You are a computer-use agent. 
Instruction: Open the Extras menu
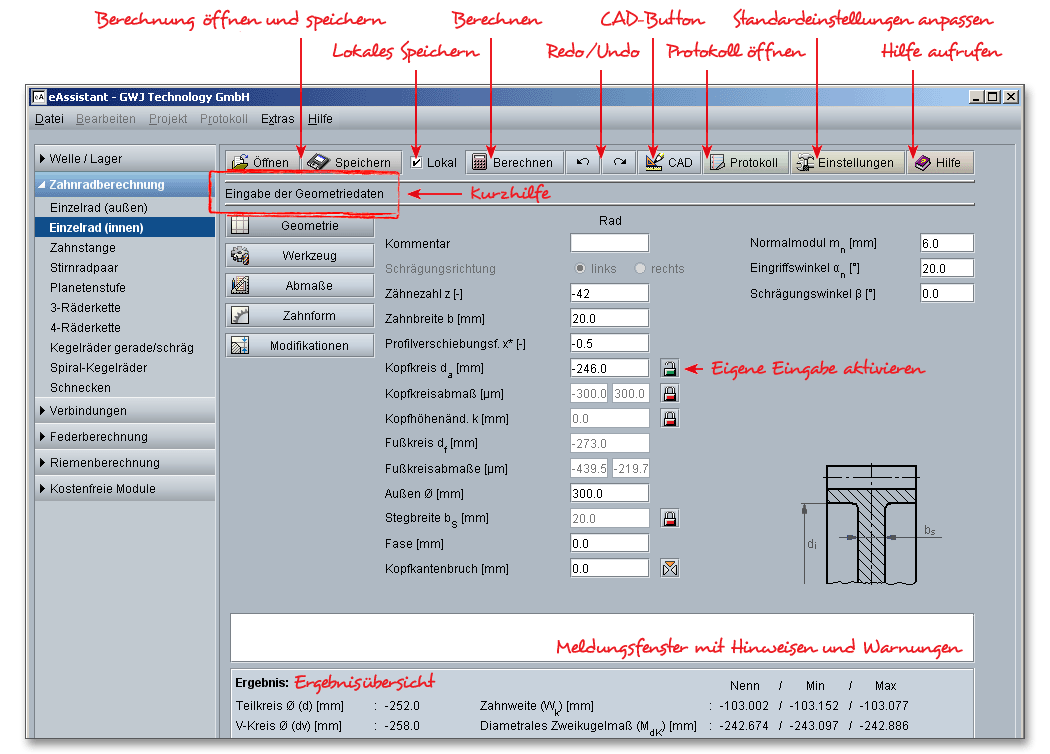click(278, 119)
